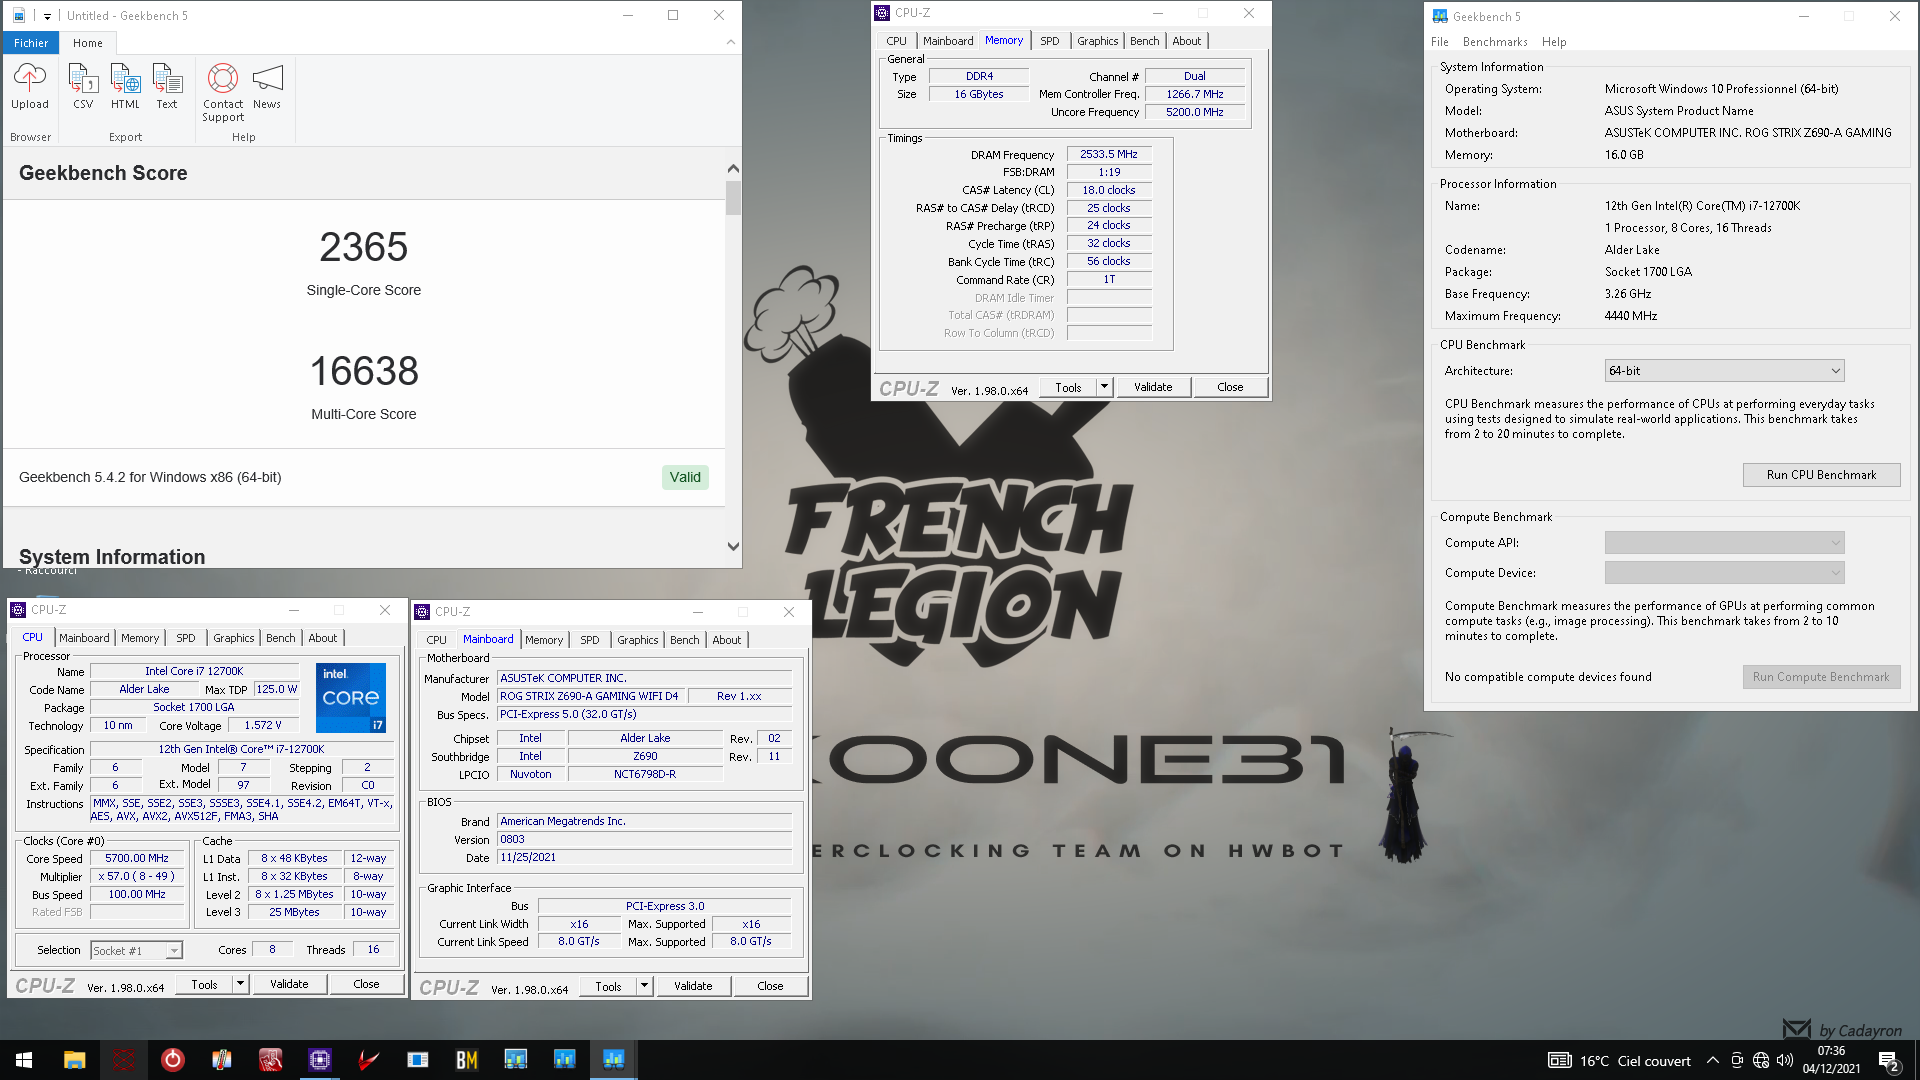The height and width of the screenshot is (1080, 1920).
Task: Click the Core Speed 5700.00 MHz field
Action: point(137,858)
